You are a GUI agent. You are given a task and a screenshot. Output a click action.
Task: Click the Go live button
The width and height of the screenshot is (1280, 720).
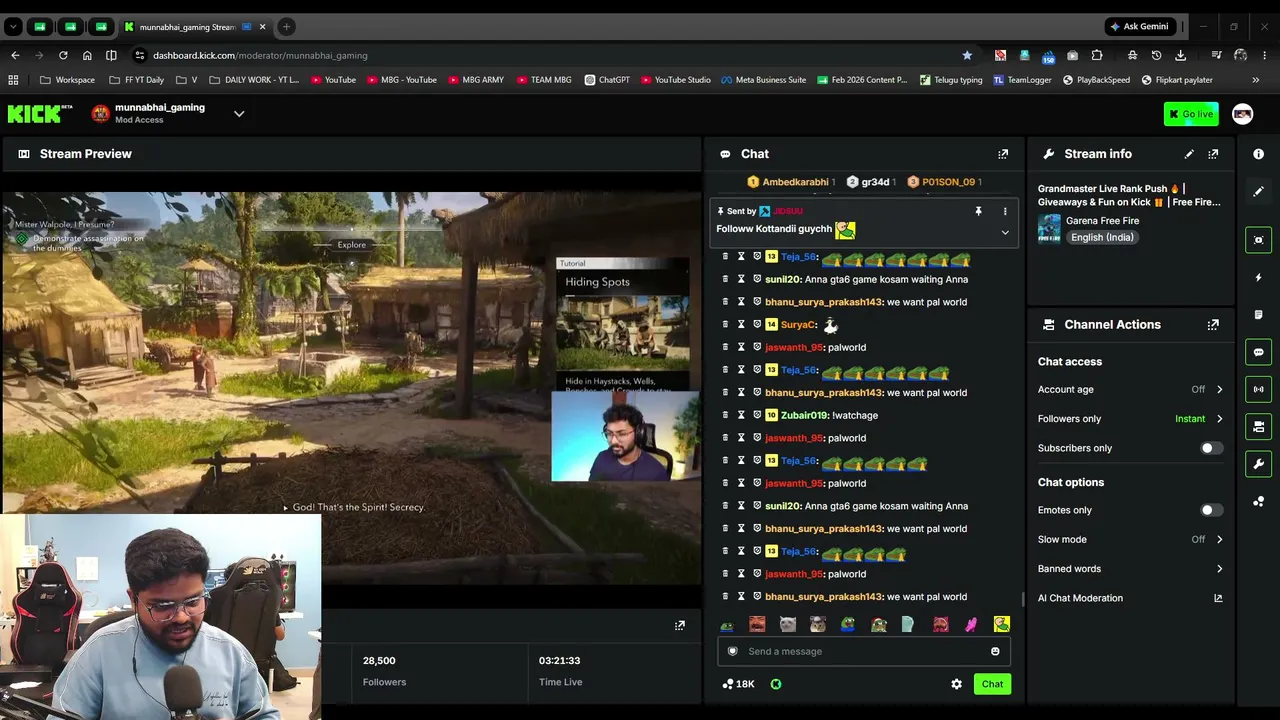tap(1191, 114)
